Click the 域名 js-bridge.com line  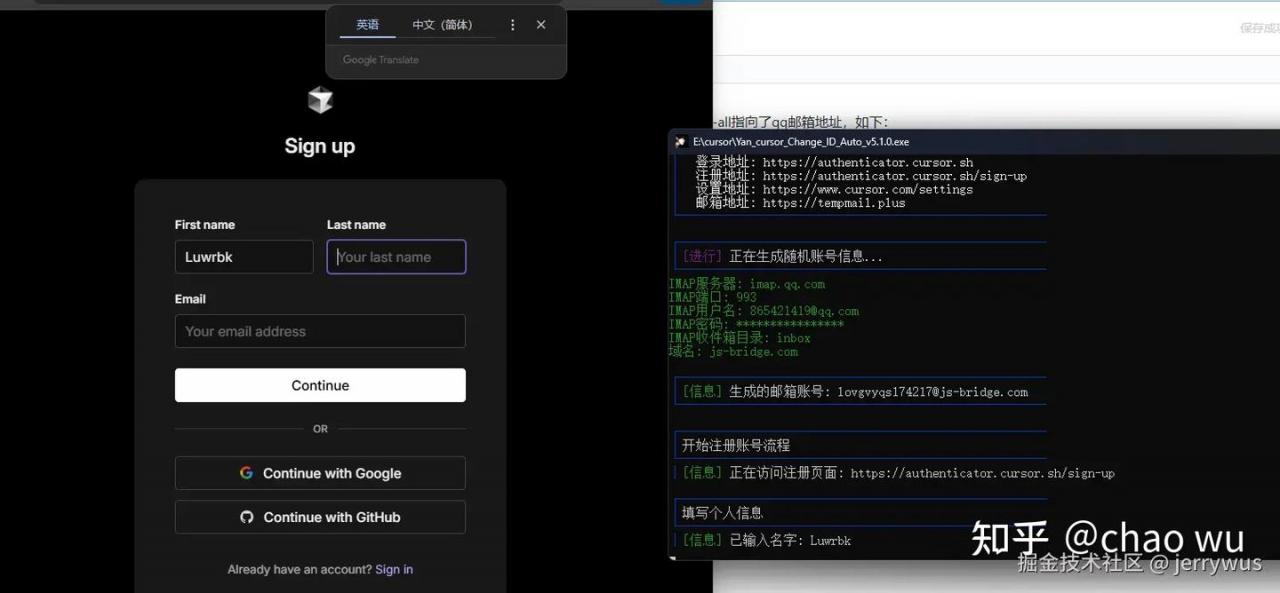(734, 352)
